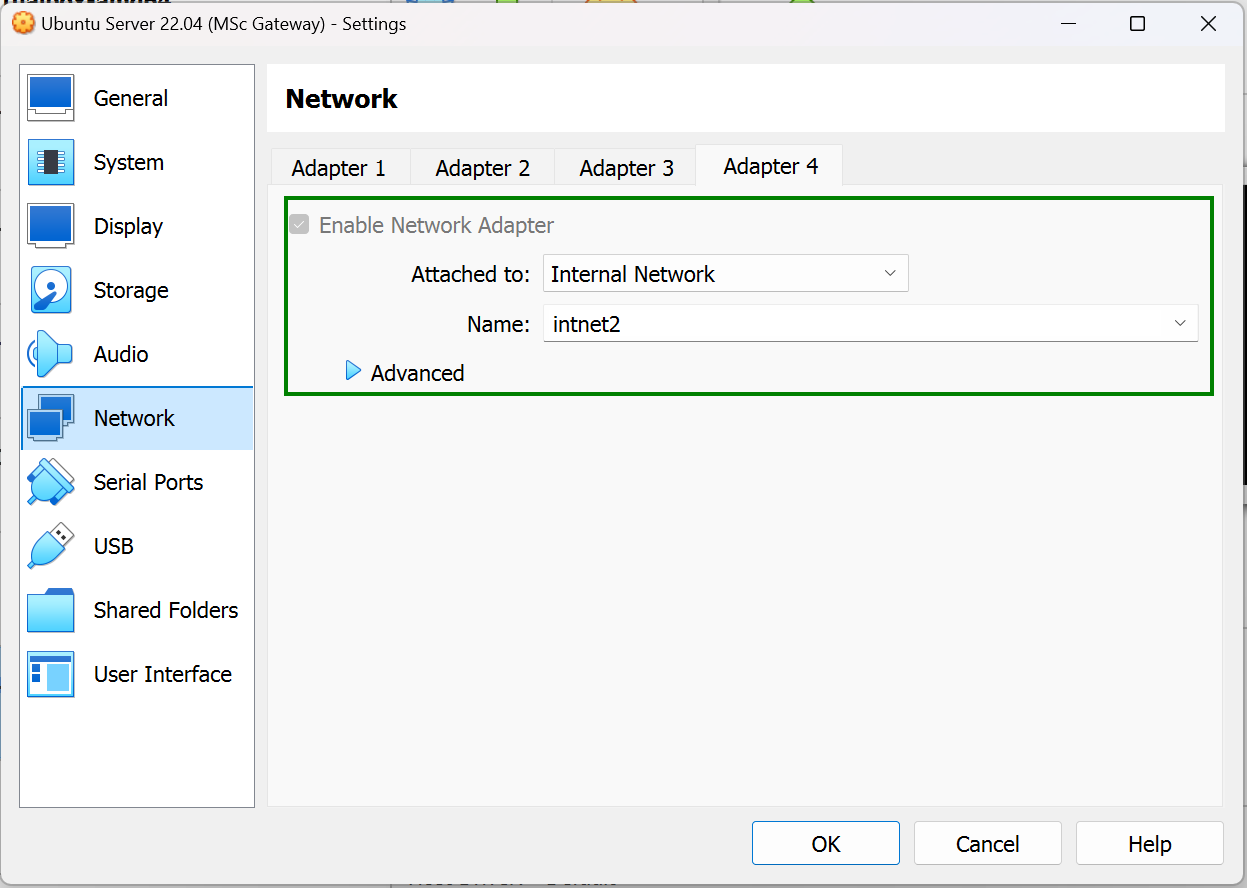Click the Help button
The height and width of the screenshot is (888, 1247).
(x=1150, y=843)
